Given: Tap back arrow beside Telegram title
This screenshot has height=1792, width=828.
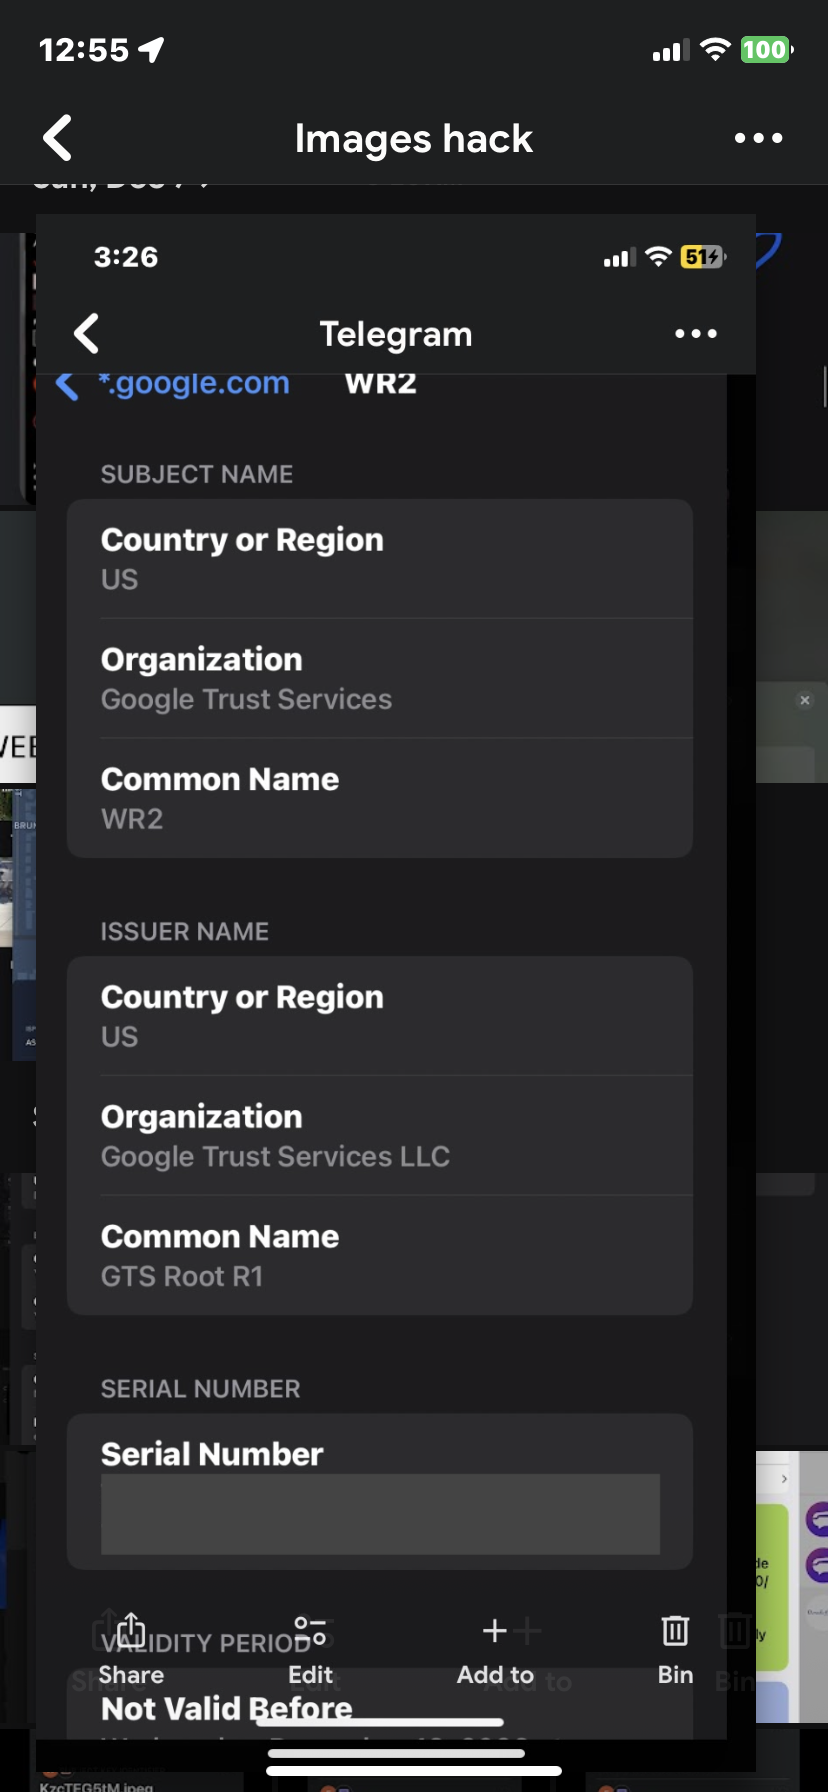Looking at the screenshot, I should point(87,334).
